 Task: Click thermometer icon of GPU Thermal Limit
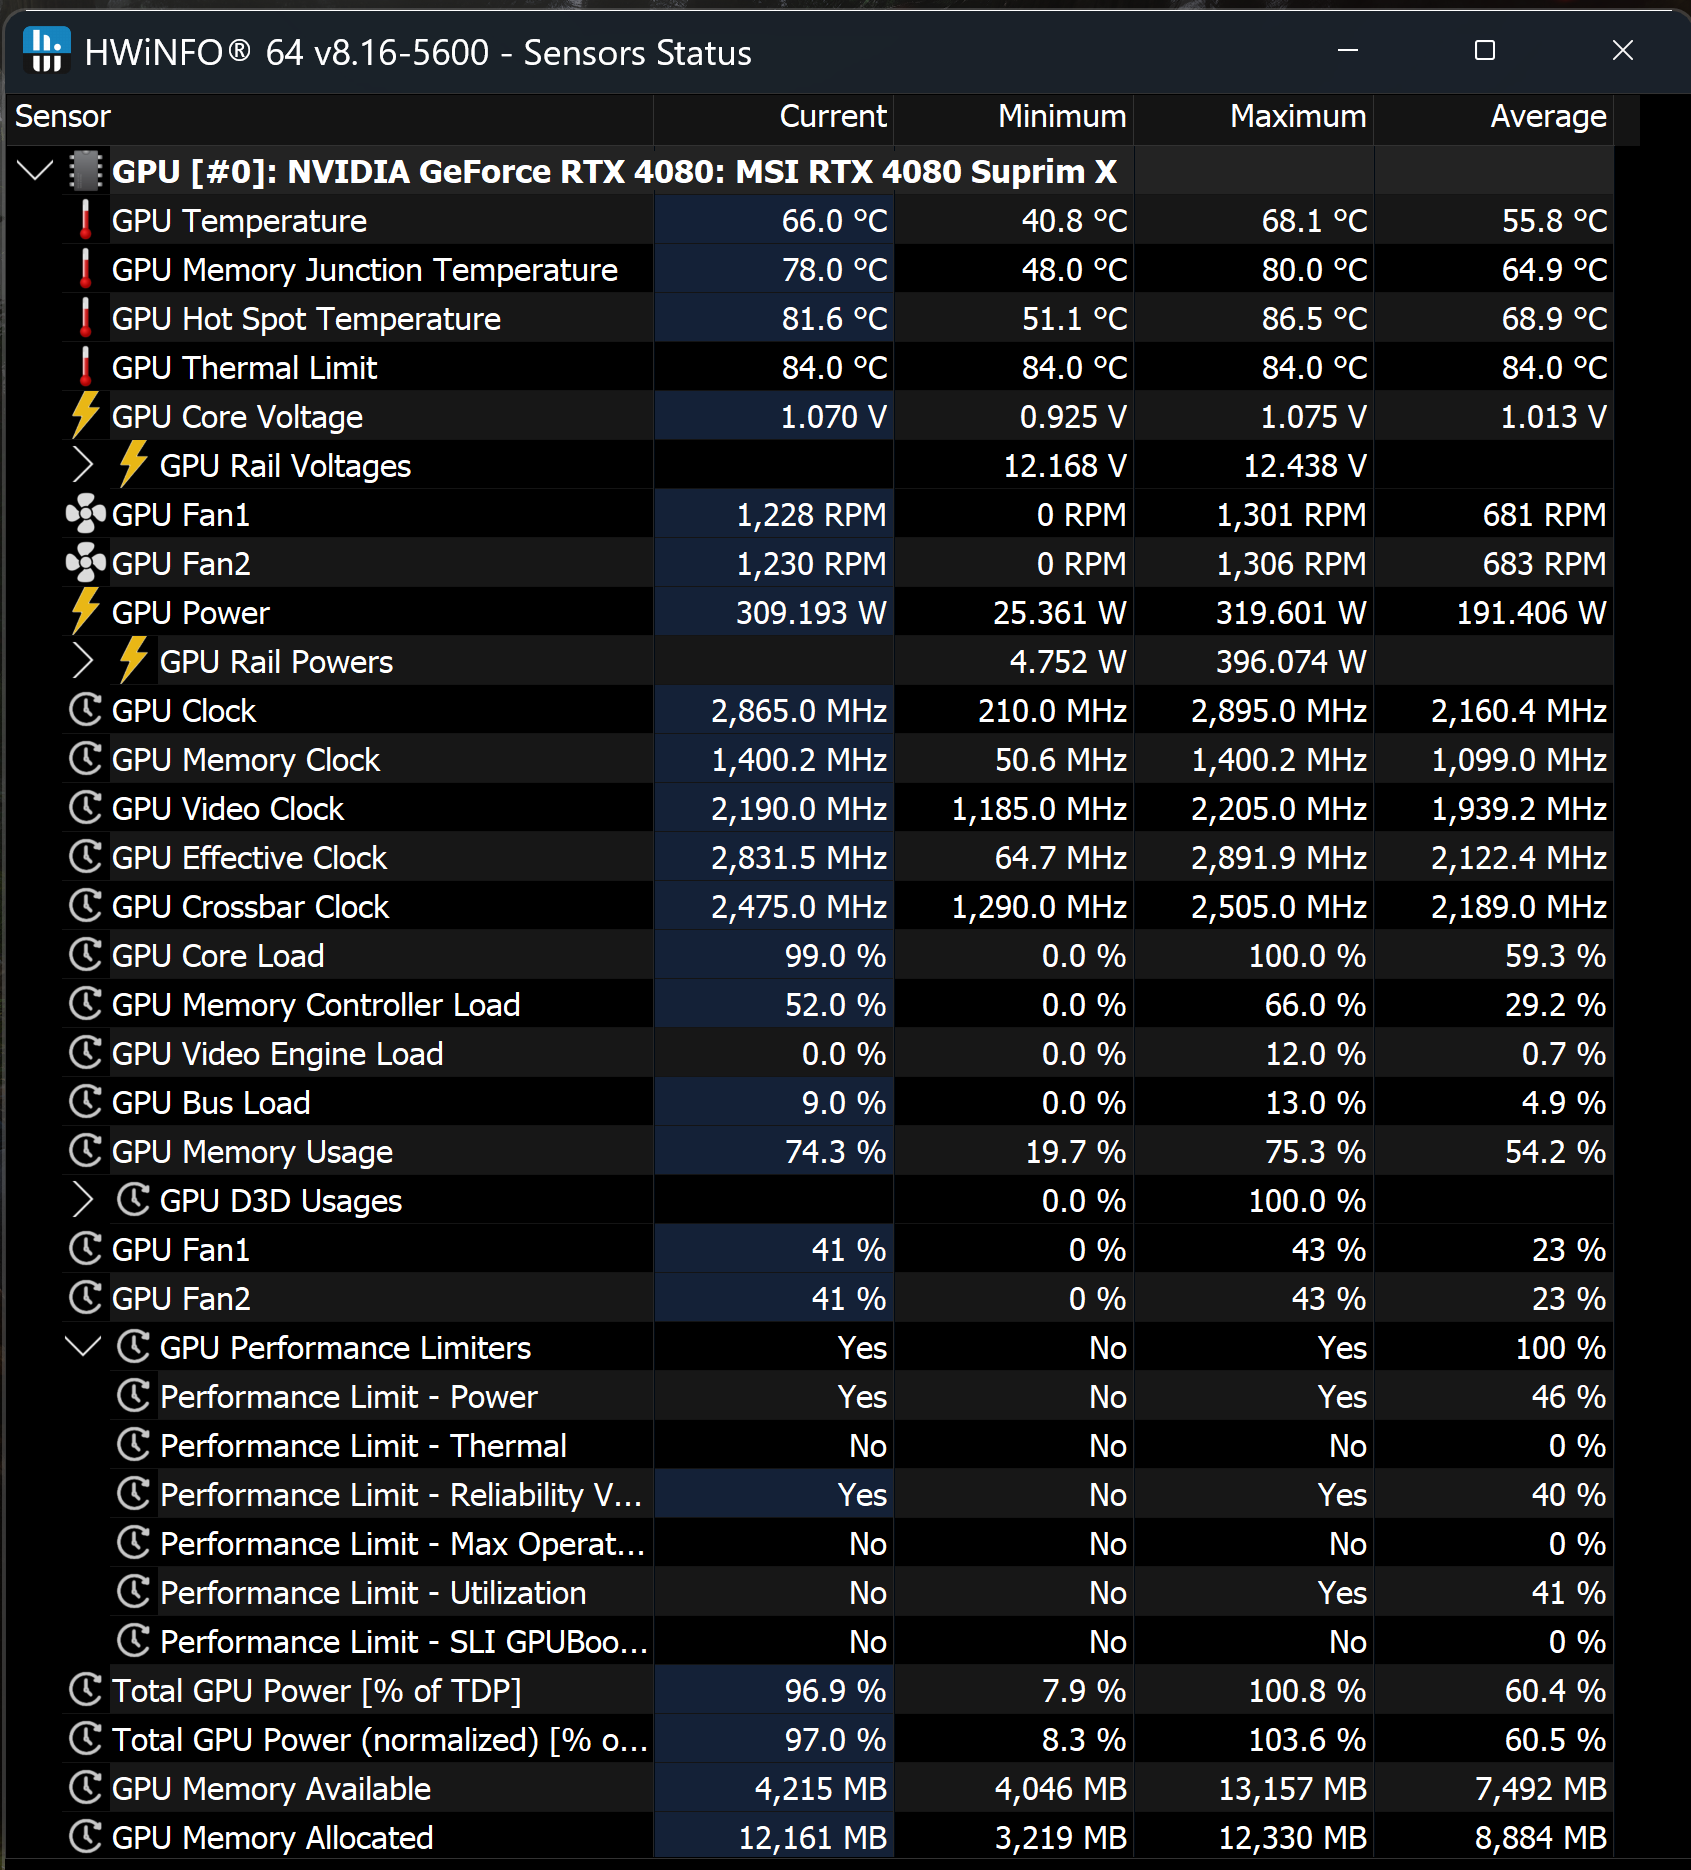pyautogui.click(x=86, y=367)
